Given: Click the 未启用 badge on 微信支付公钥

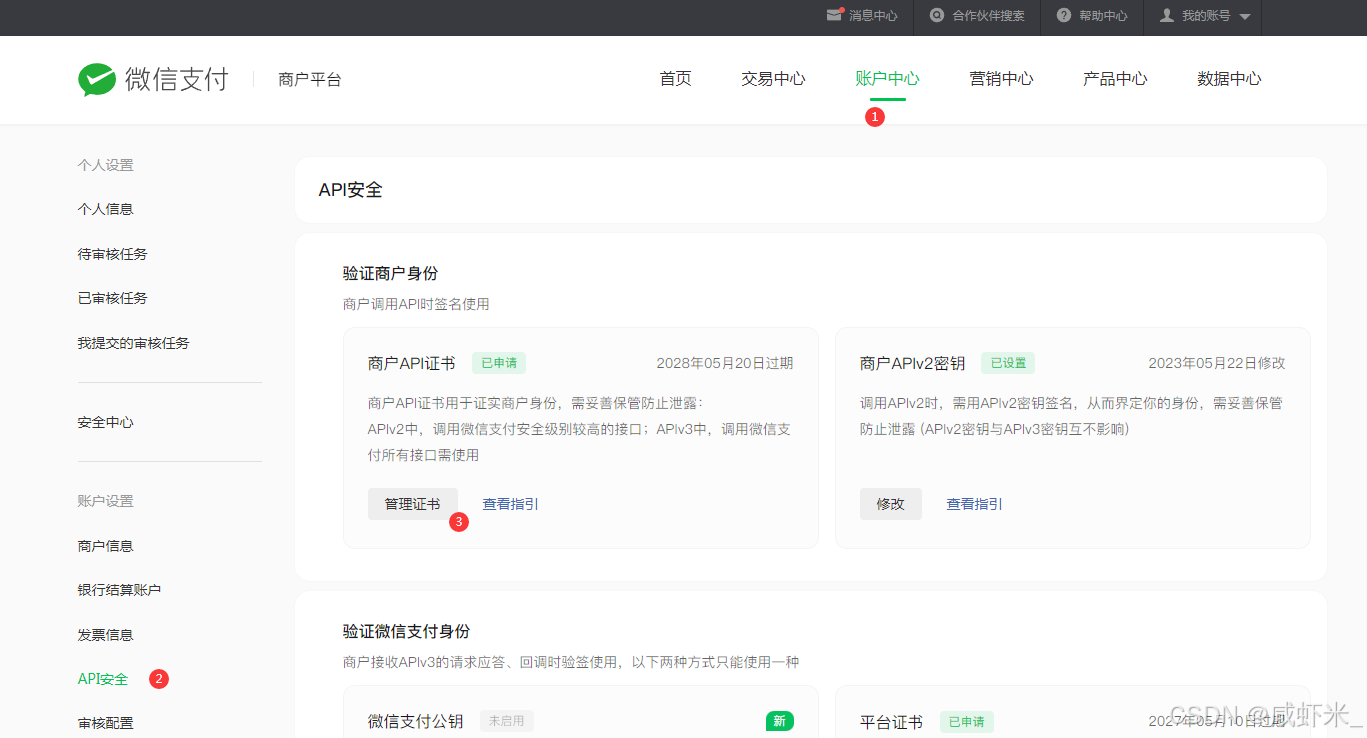Looking at the screenshot, I should (507, 721).
